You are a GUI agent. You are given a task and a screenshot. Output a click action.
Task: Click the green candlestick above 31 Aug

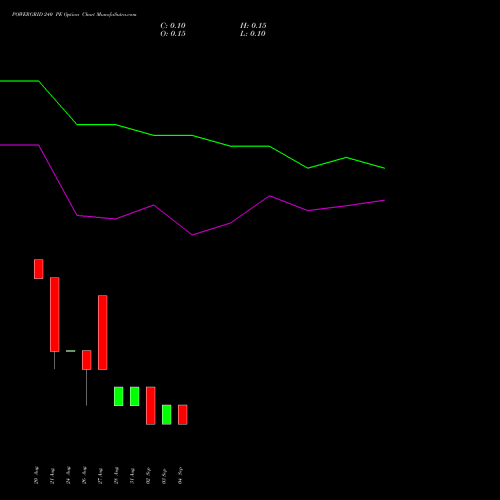tap(135, 396)
